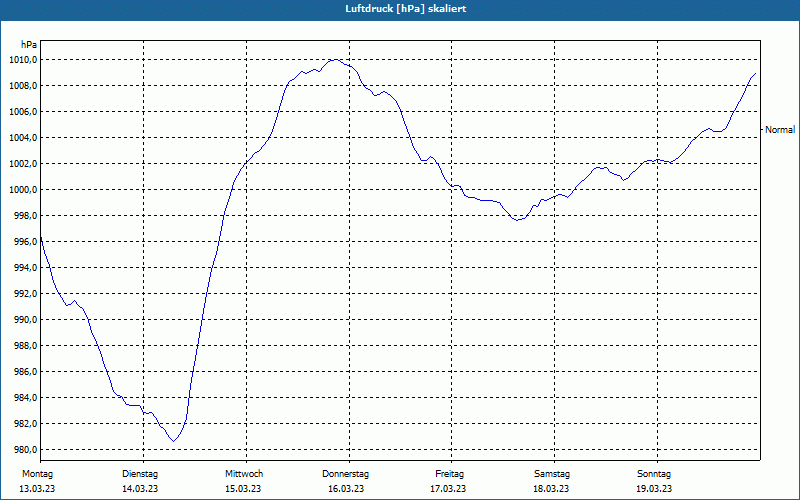800x500 pixels.
Task: Click the date '16.03.23'
Action: [346, 489]
